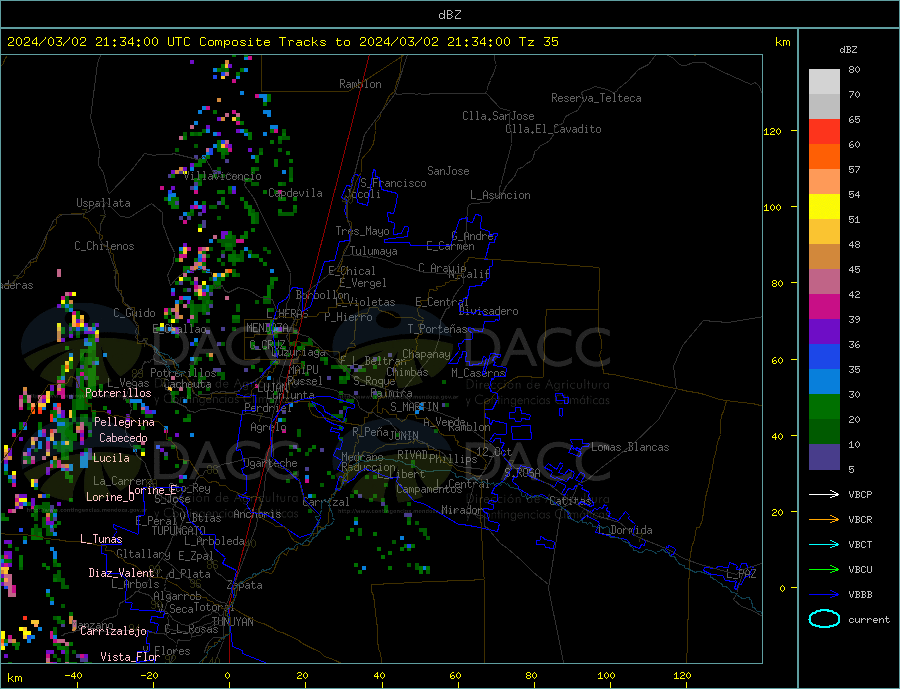Select the red 60–65 dBZ swatch

click(x=824, y=131)
